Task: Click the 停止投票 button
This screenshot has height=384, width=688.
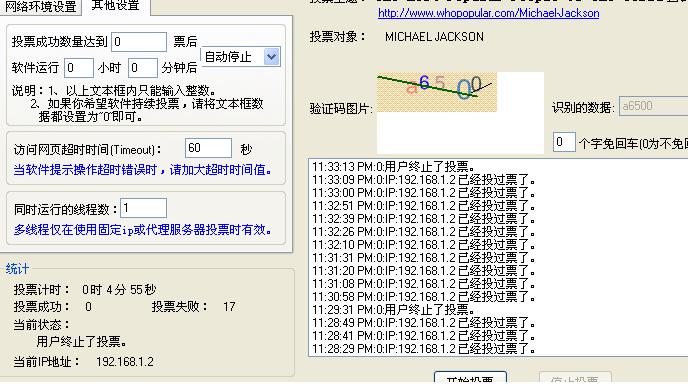Action: 575,378
